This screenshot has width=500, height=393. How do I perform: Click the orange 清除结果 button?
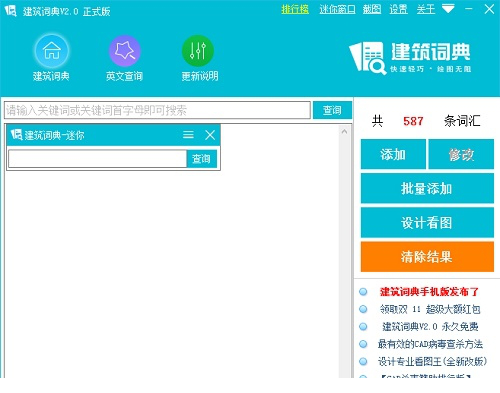[x=427, y=257]
